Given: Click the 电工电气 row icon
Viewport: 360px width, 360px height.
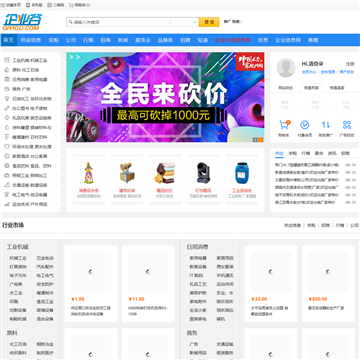Looking at the screenshot, I should pos(6,194).
